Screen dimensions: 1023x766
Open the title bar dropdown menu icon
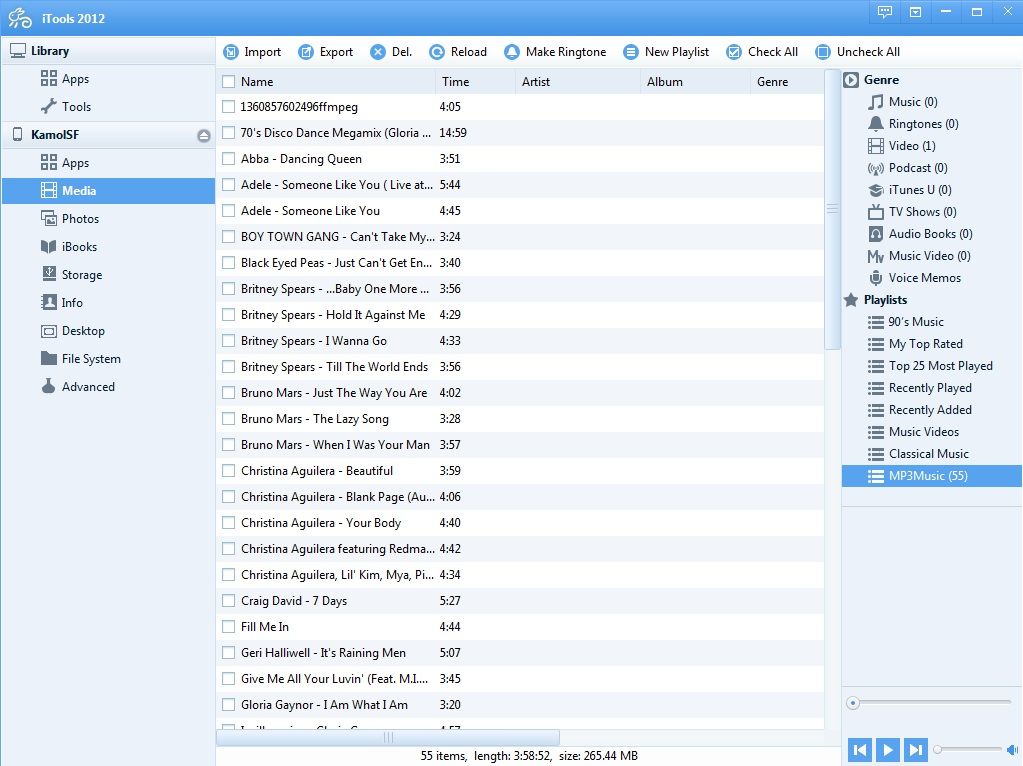[x=915, y=12]
